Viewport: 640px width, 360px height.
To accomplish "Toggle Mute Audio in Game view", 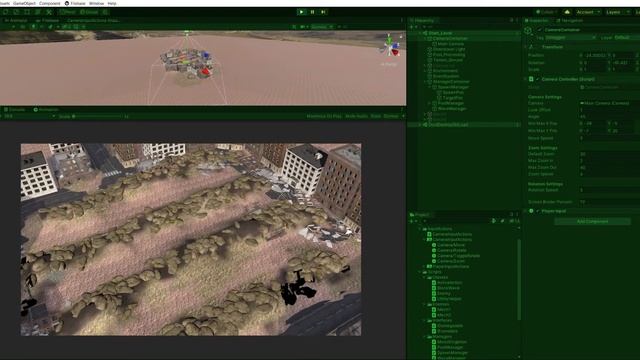I will [356, 116].
